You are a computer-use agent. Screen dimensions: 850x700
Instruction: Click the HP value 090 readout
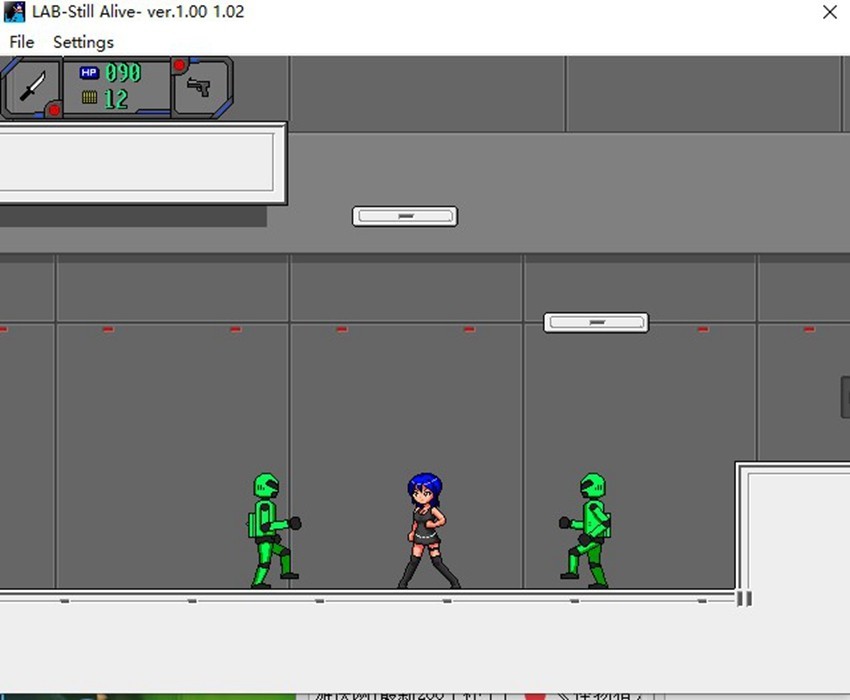[x=123, y=73]
